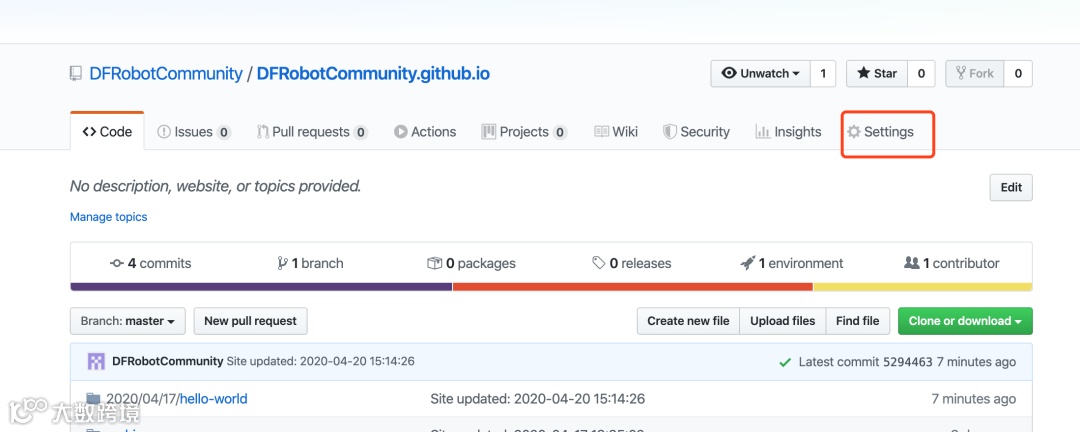The width and height of the screenshot is (1080, 432).
Task: View the 1 contributor list
Action: pos(951,263)
